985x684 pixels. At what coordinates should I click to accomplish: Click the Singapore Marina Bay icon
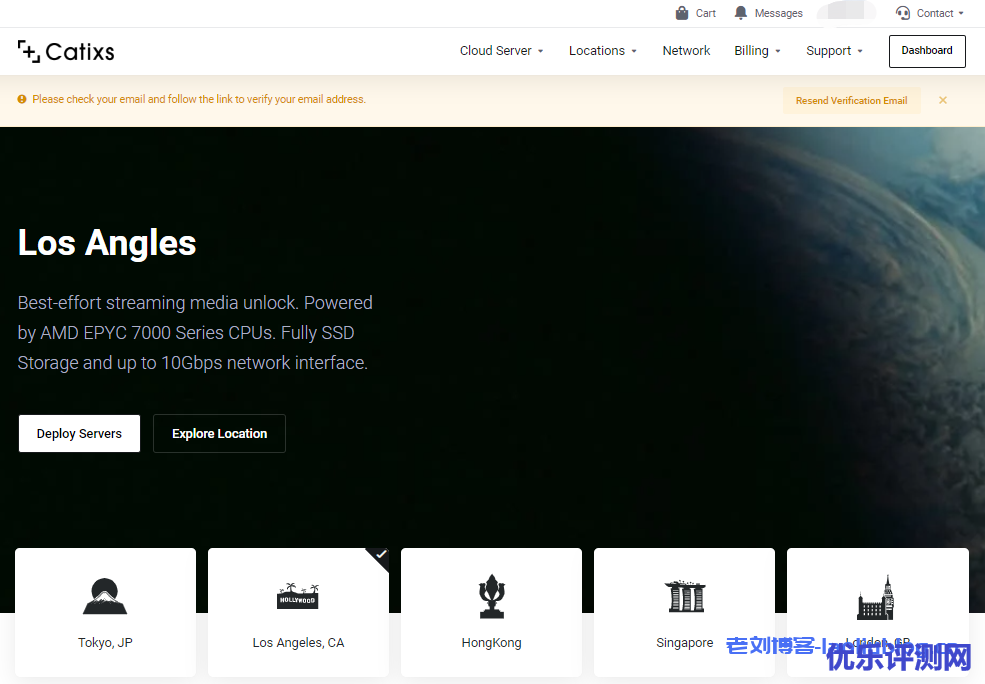click(685, 596)
